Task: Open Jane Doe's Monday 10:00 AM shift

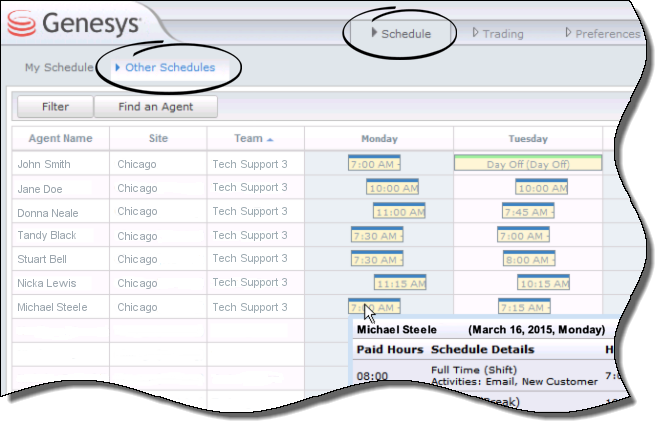Action: [393, 187]
